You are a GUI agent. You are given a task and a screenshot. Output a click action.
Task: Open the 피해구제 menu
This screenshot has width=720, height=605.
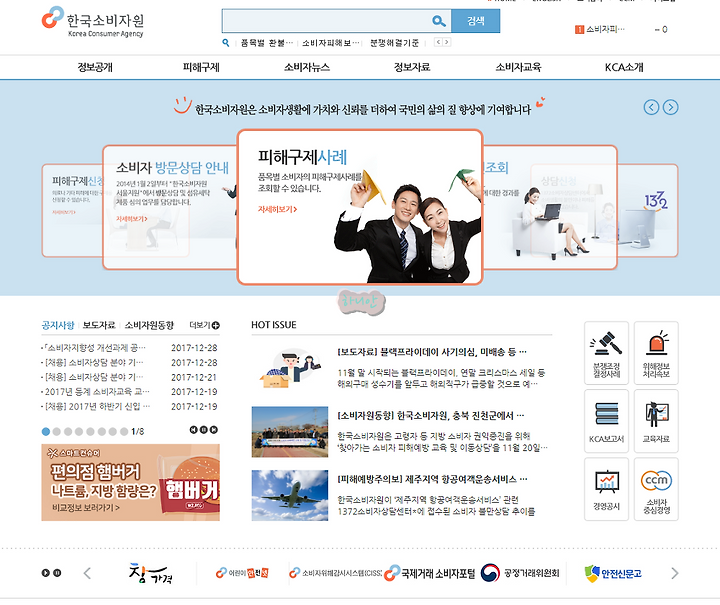(201, 67)
